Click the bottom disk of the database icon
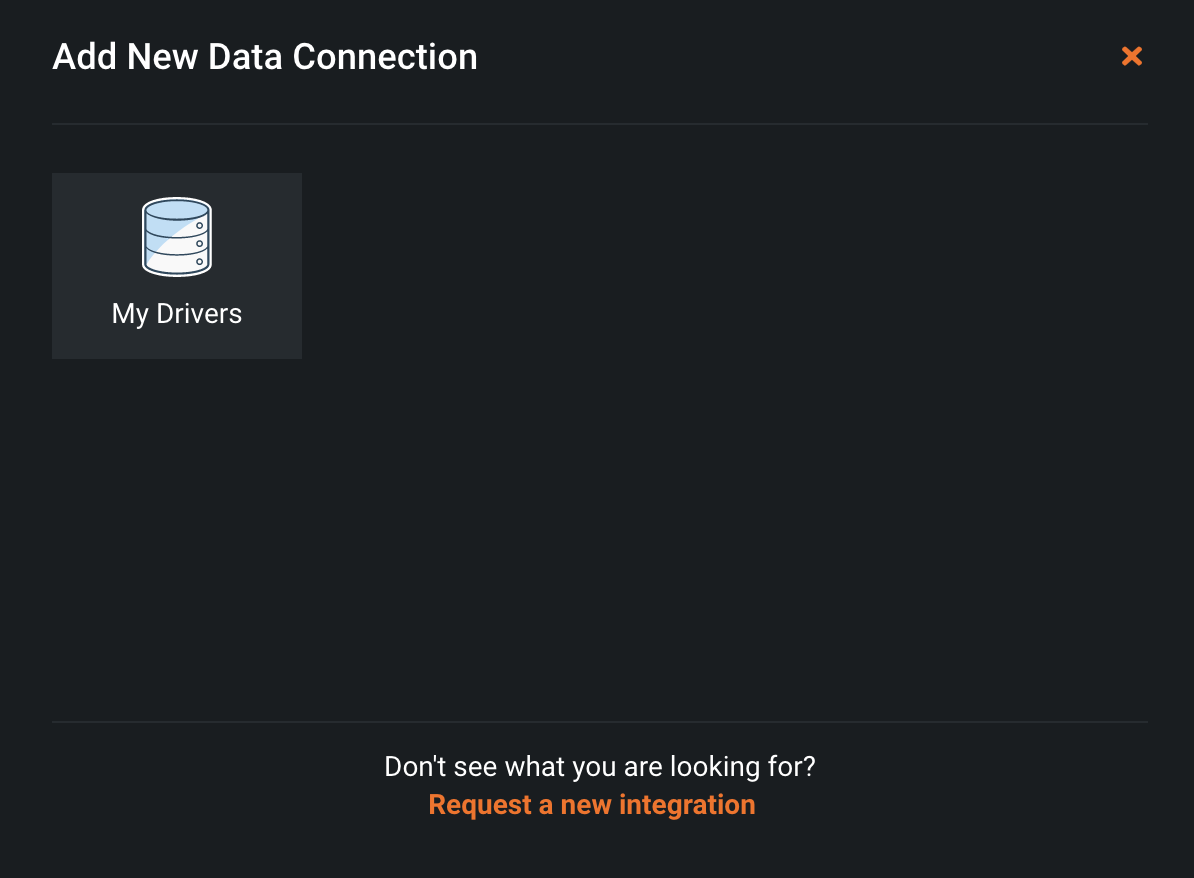The image size is (1194, 878). (176, 262)
